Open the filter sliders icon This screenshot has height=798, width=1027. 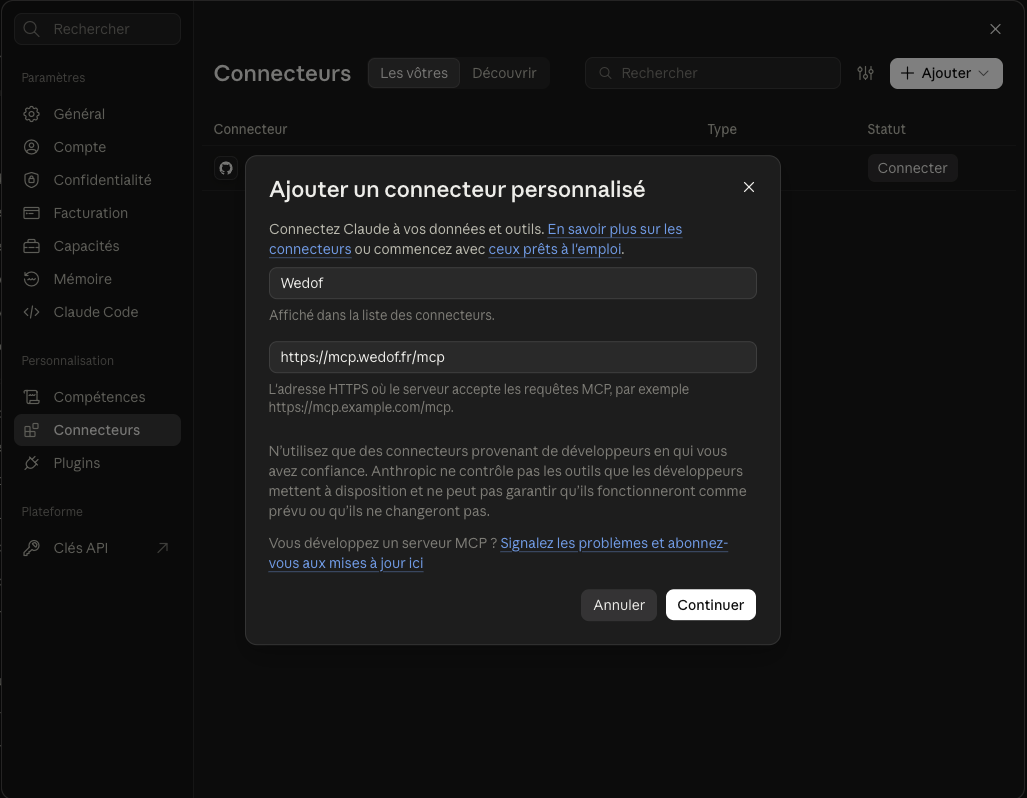click(865, 73)
